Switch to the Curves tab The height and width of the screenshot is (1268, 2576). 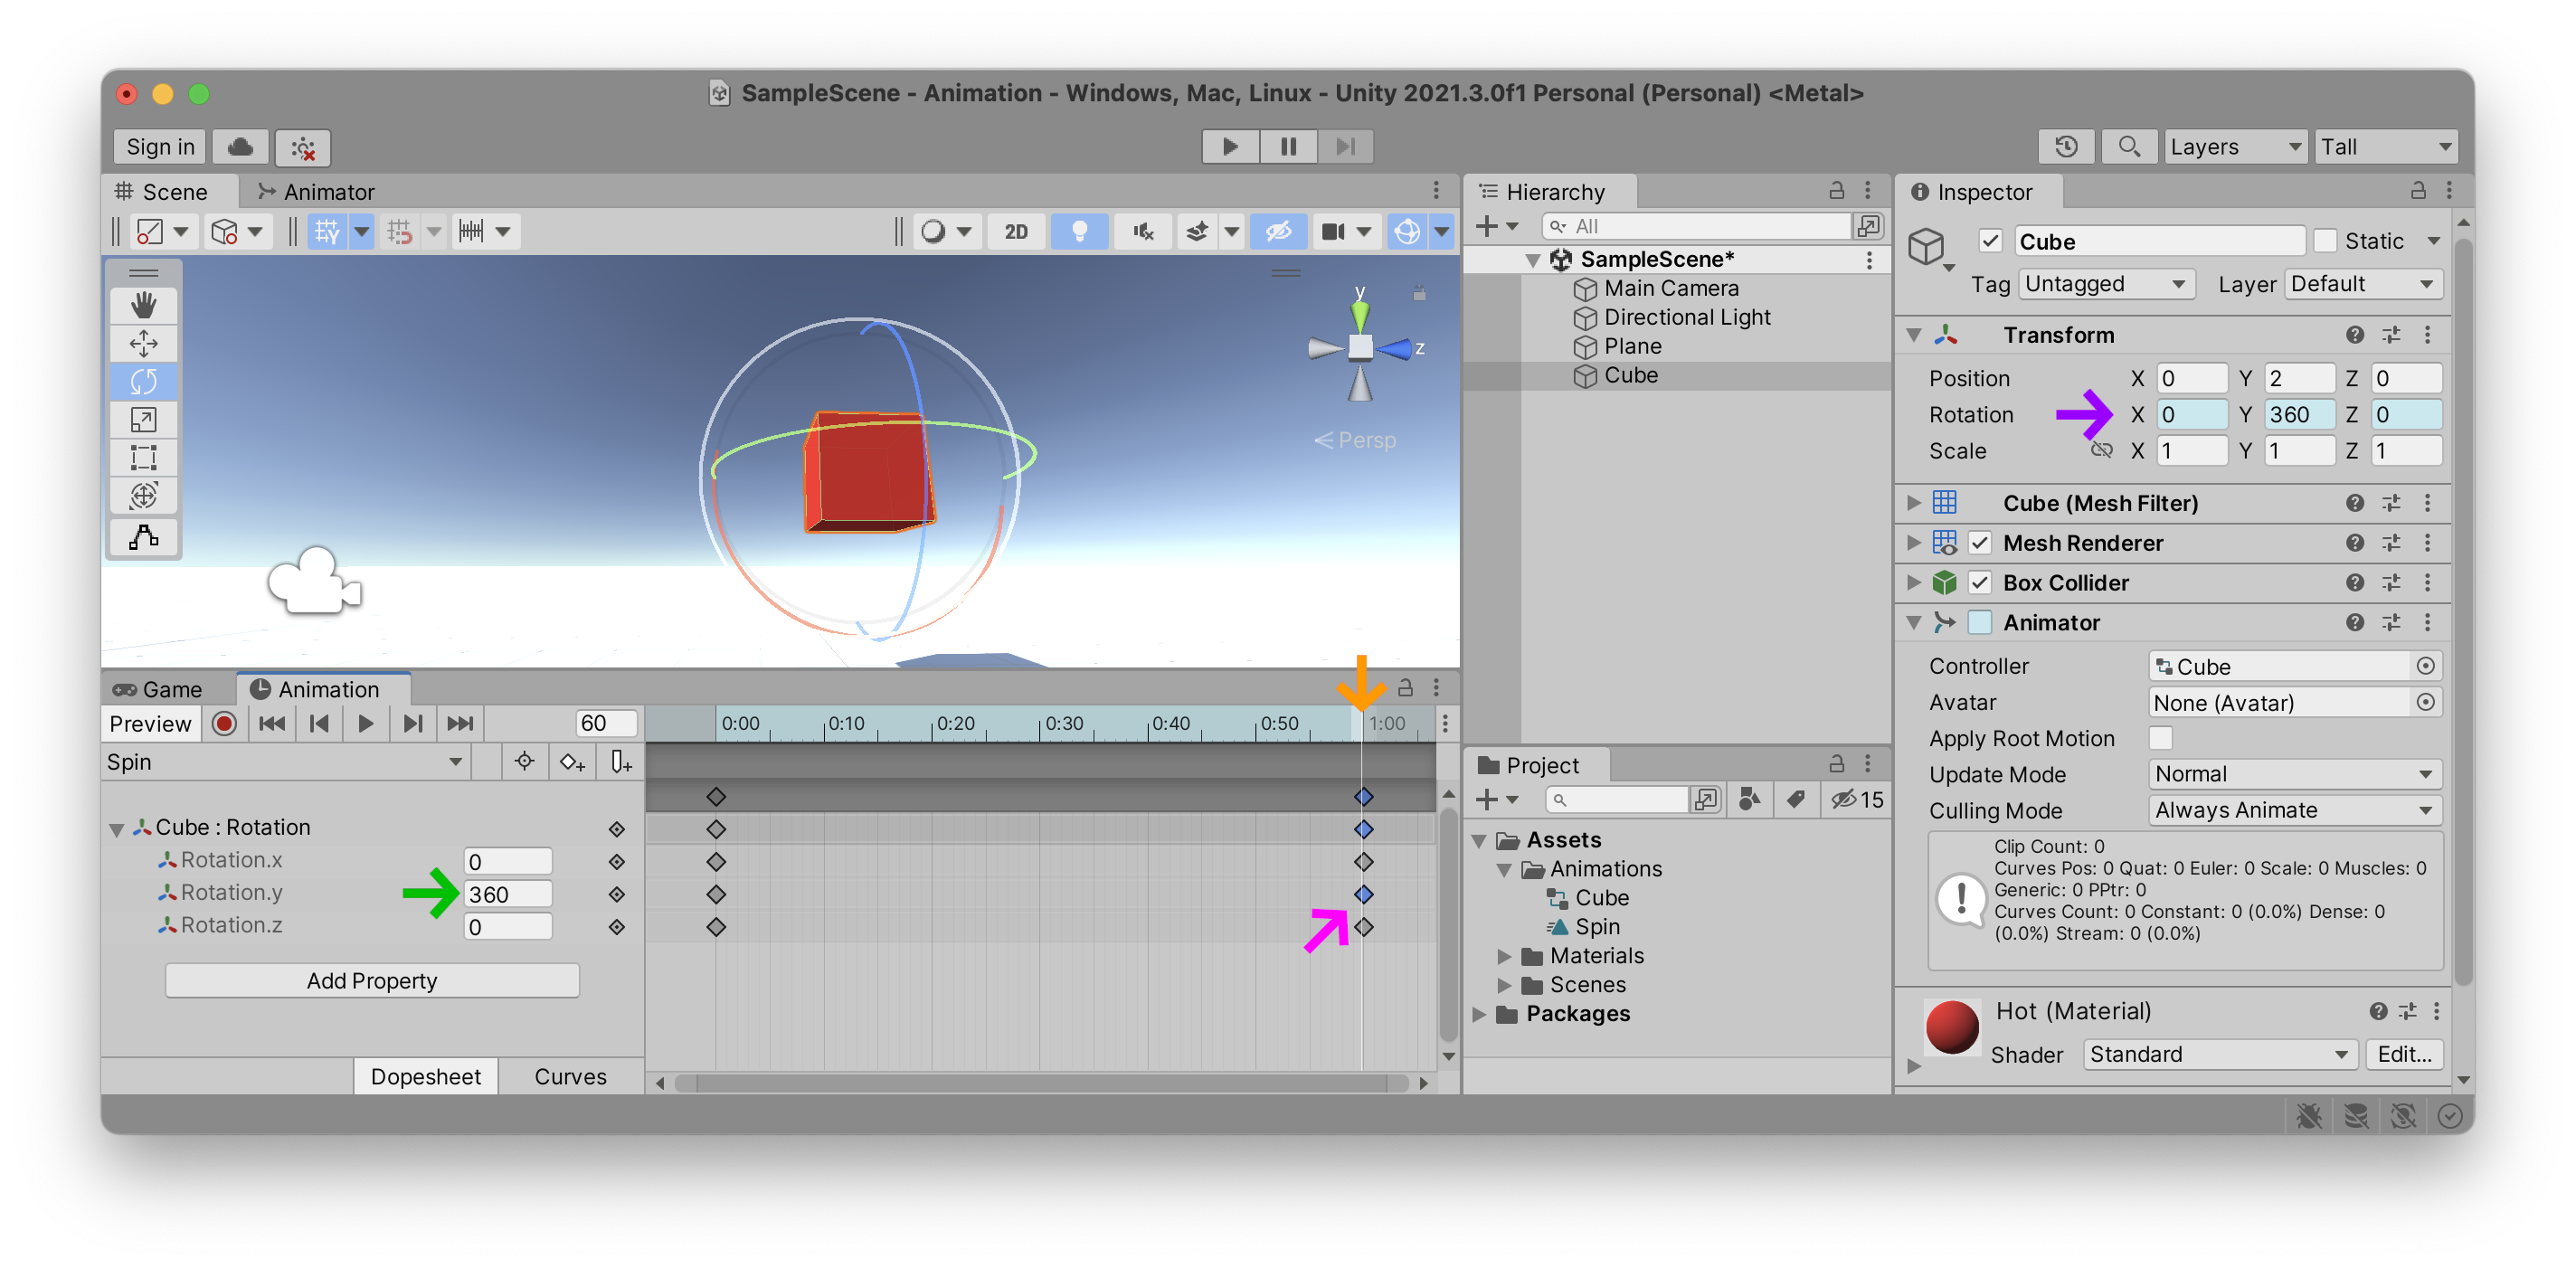[570, 1076]
